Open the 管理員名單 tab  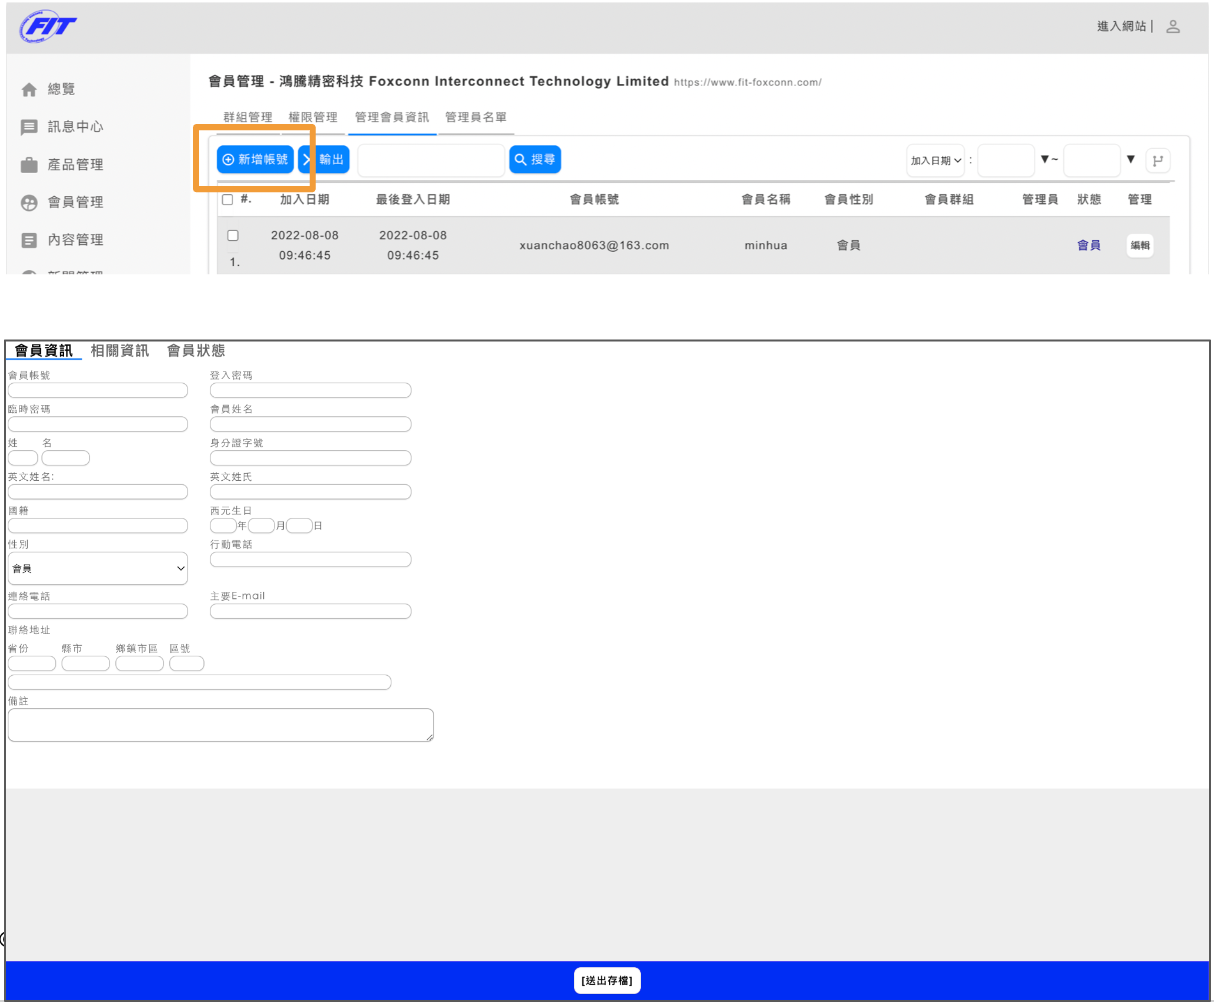[x=476, y=118]
